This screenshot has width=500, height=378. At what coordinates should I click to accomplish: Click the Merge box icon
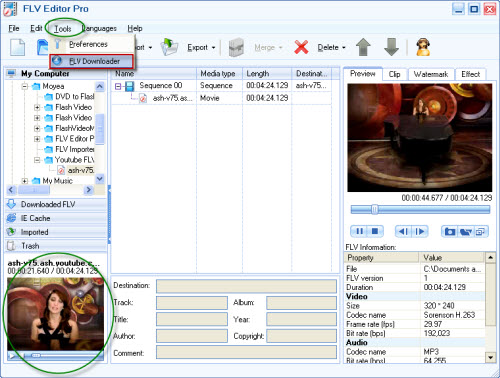tap(236, 47)
